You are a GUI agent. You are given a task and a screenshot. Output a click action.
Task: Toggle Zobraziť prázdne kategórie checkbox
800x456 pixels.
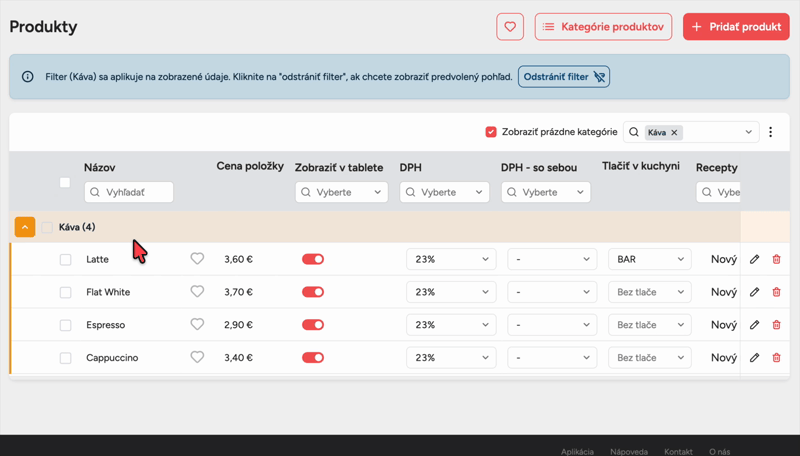491,132
